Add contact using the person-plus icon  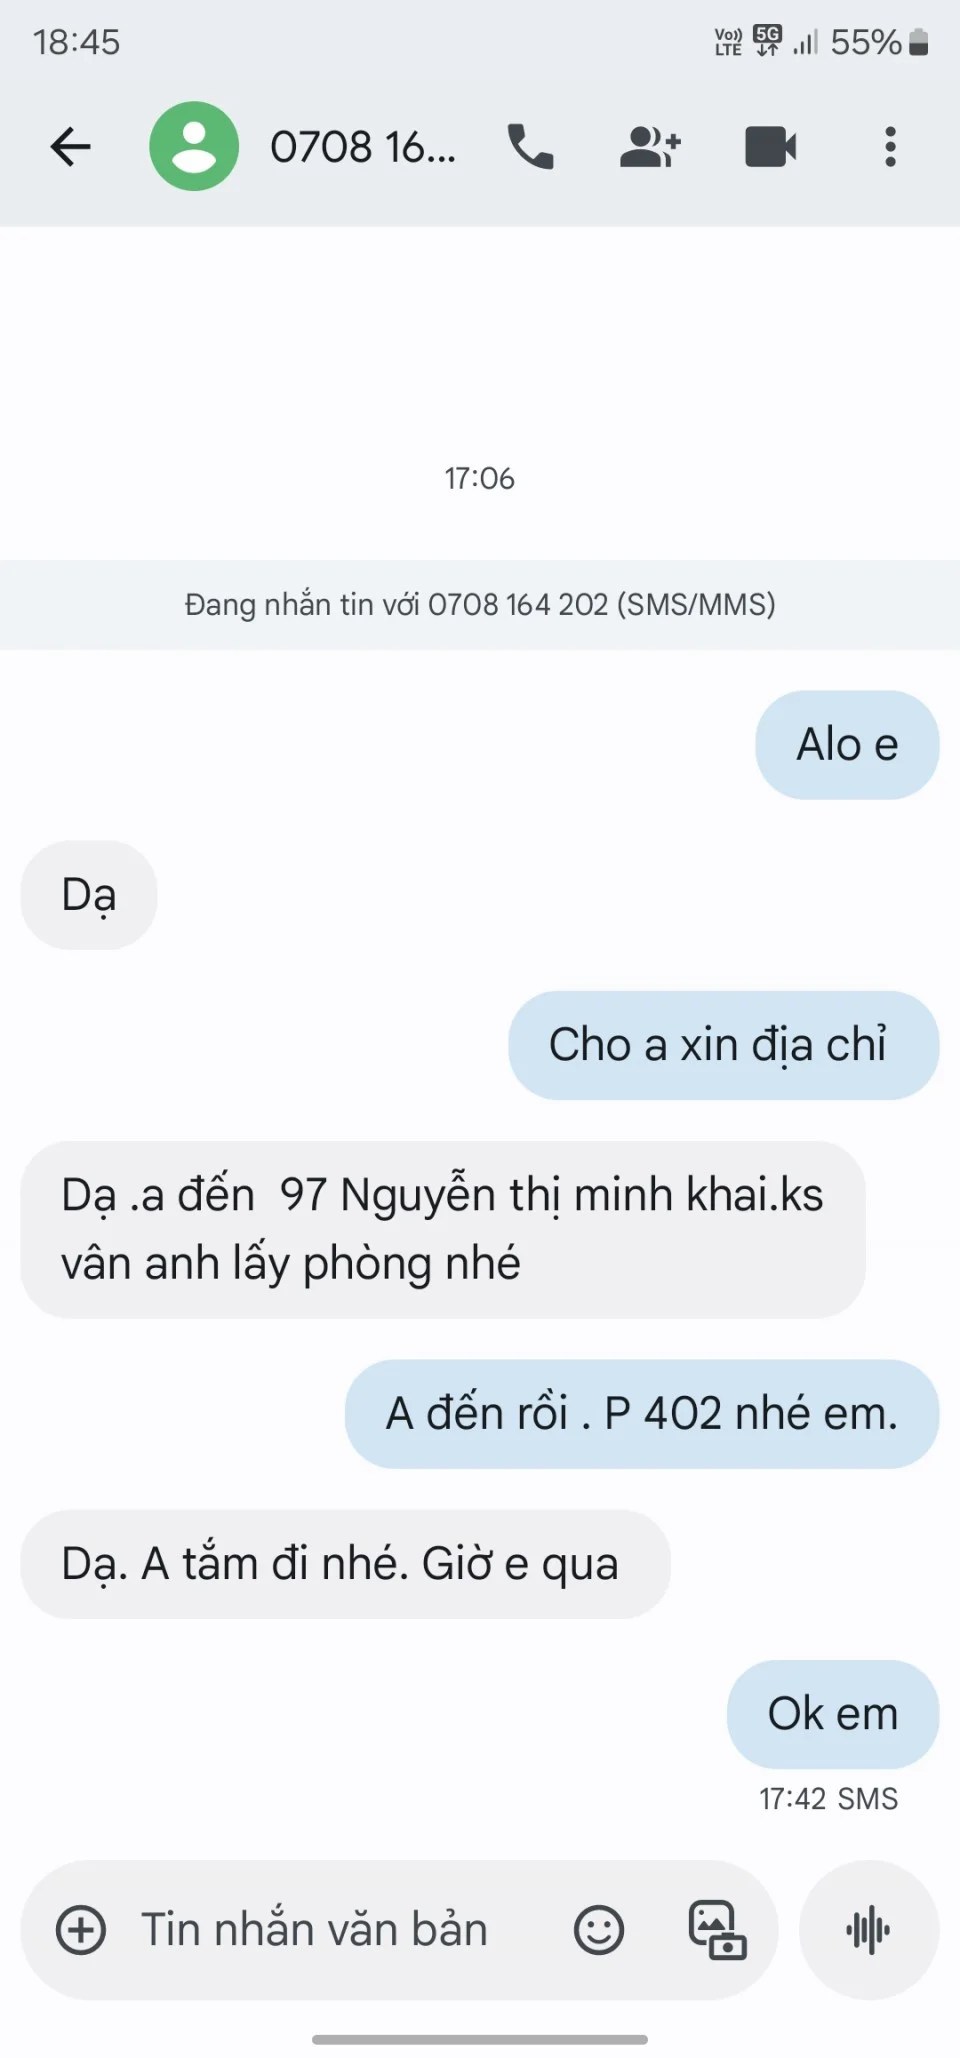(x=650, y=147)
